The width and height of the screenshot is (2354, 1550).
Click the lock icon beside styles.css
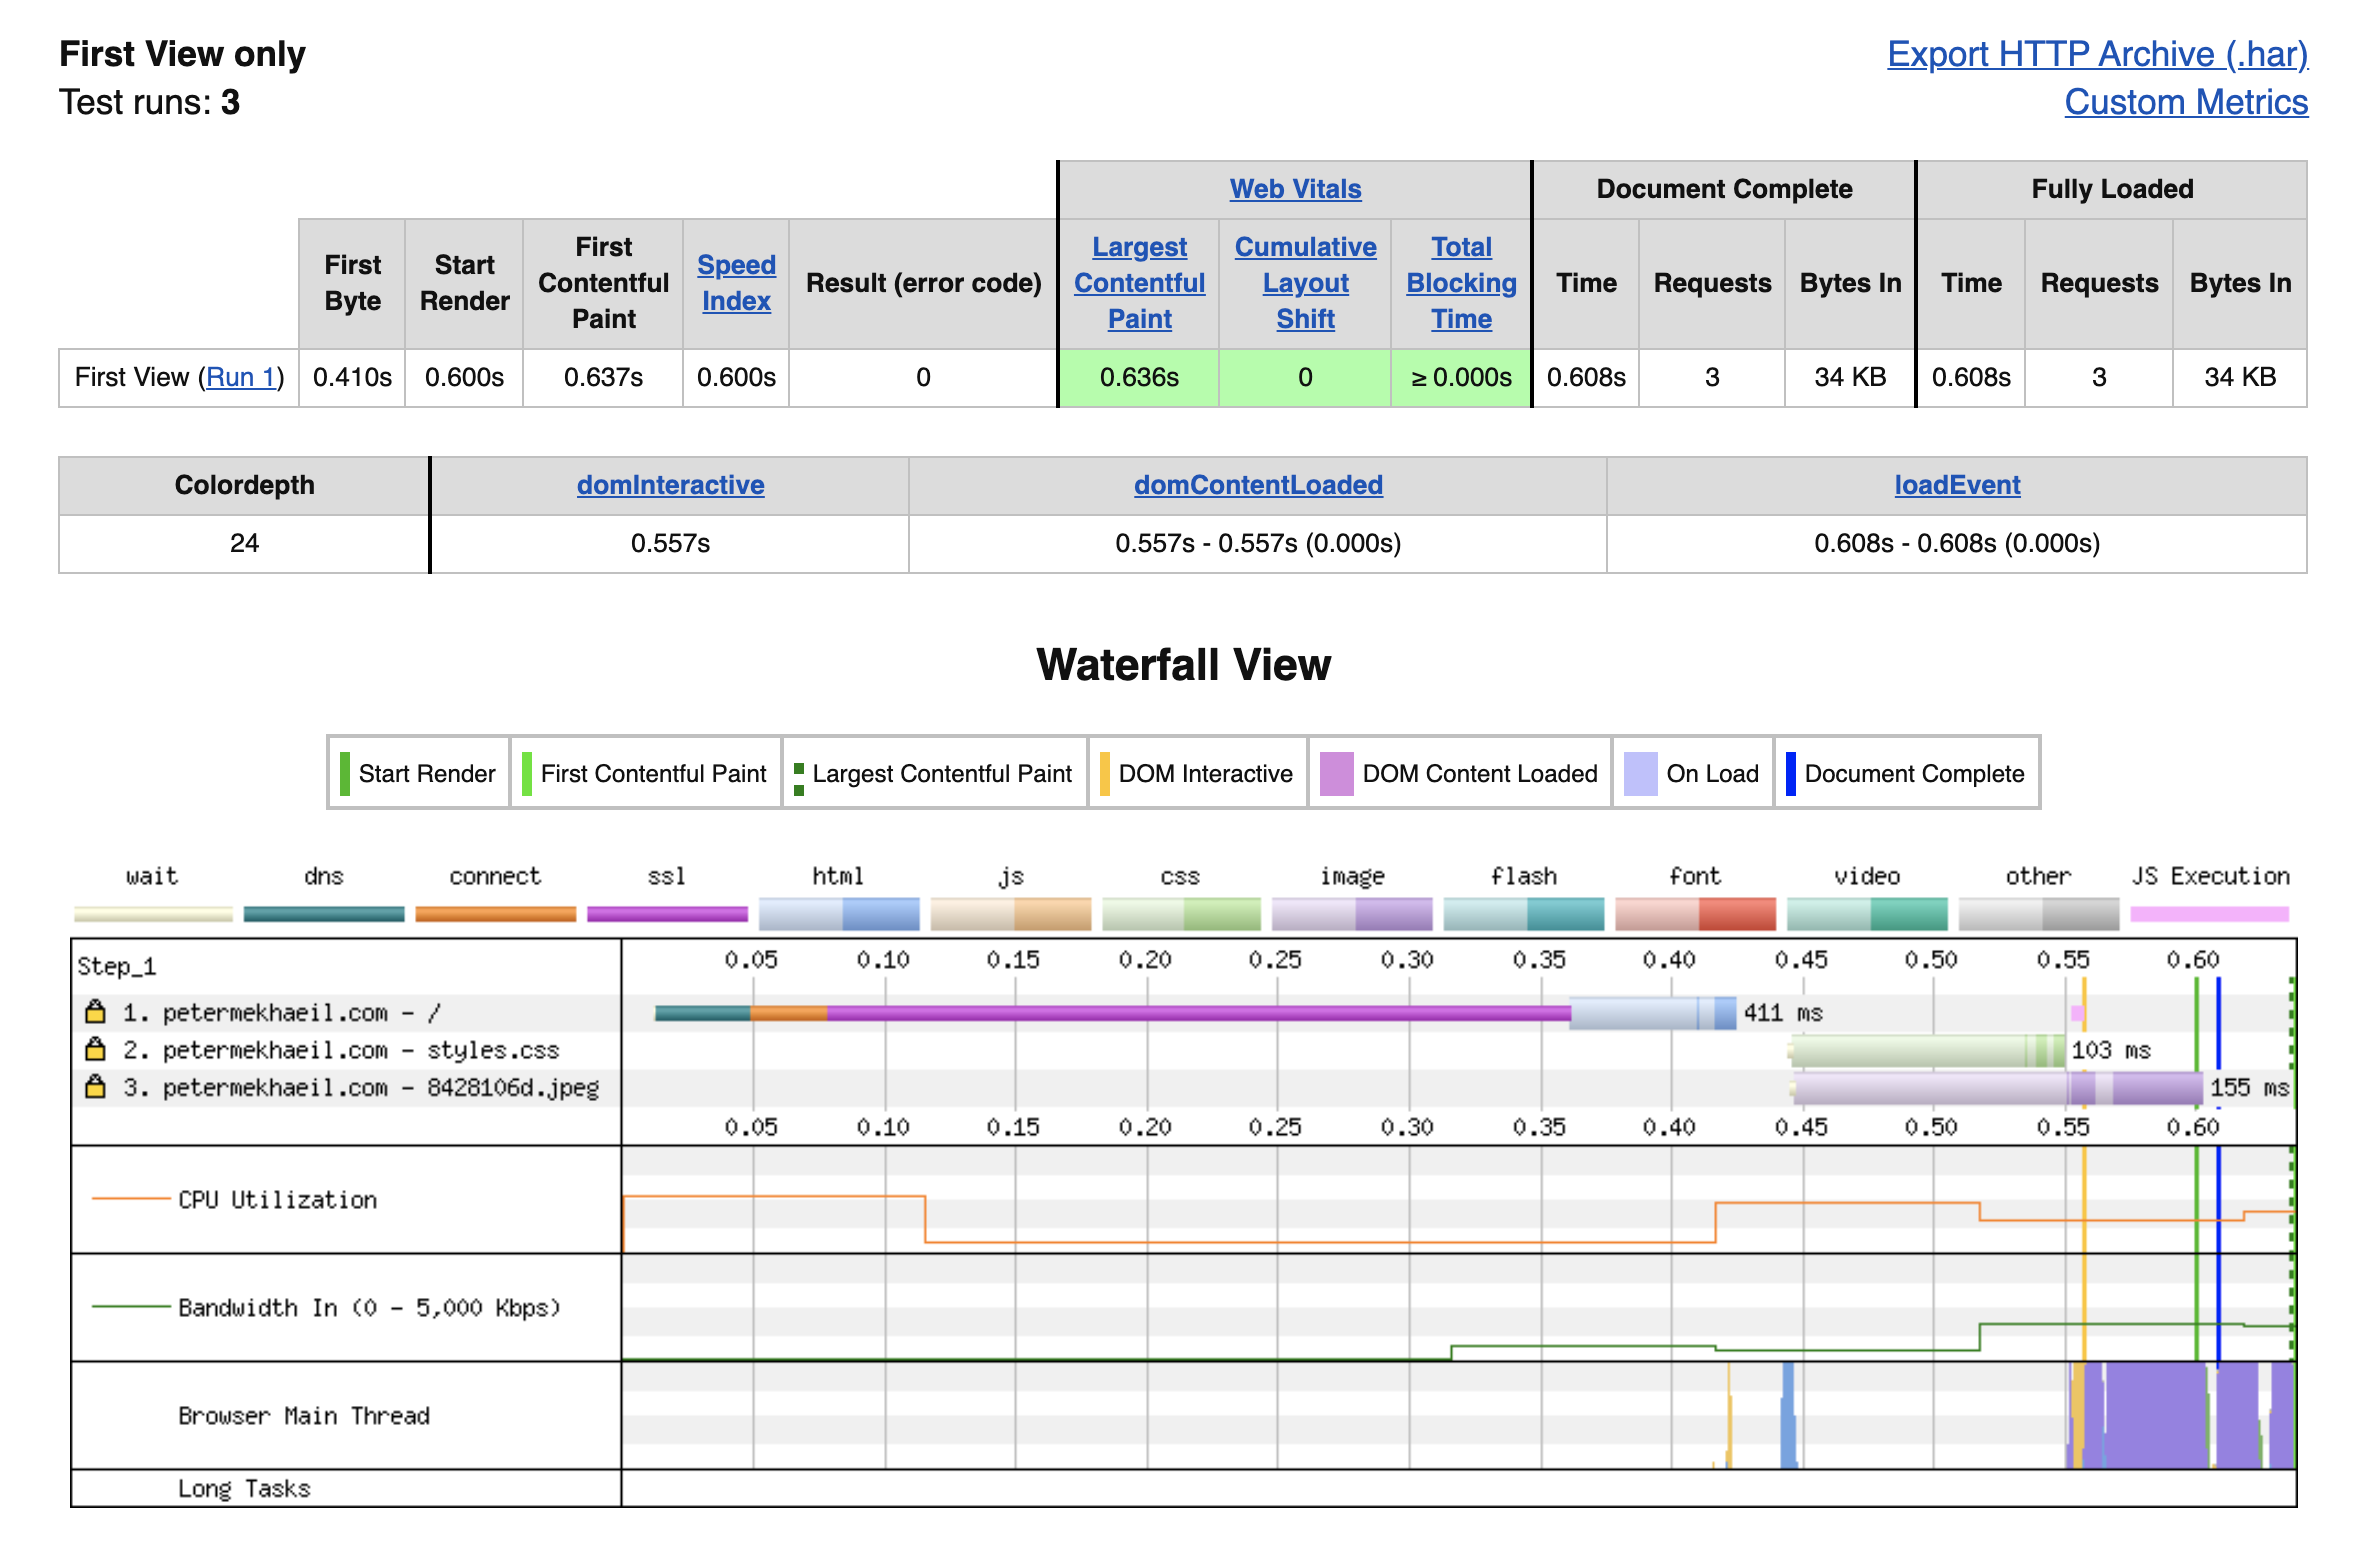(x=95, y=1048)
